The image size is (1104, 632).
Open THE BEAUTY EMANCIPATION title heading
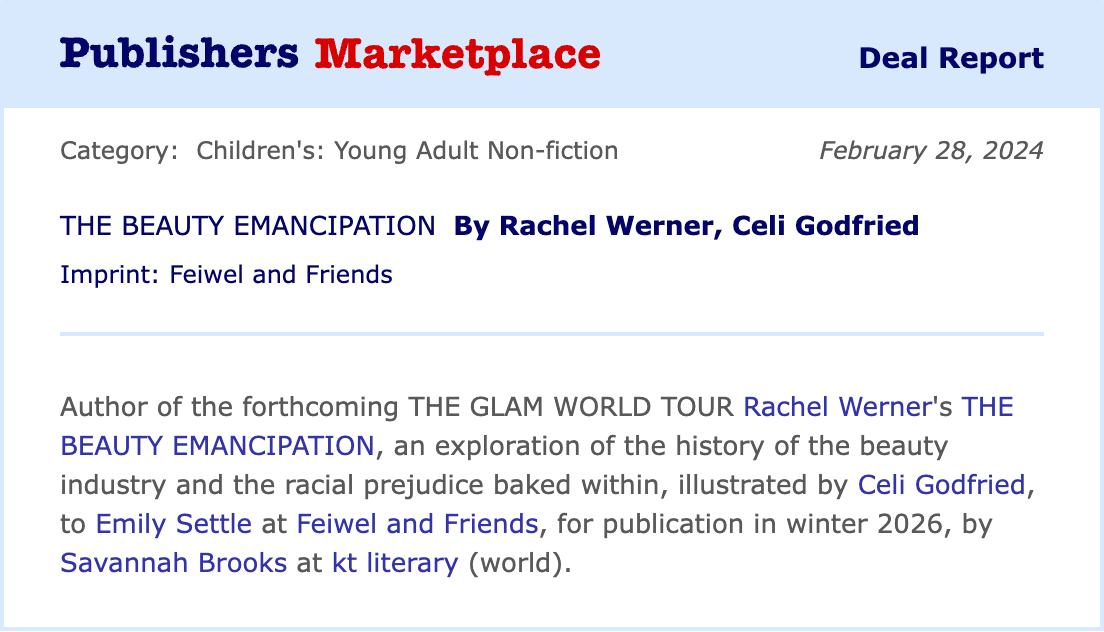click(248, 226)
